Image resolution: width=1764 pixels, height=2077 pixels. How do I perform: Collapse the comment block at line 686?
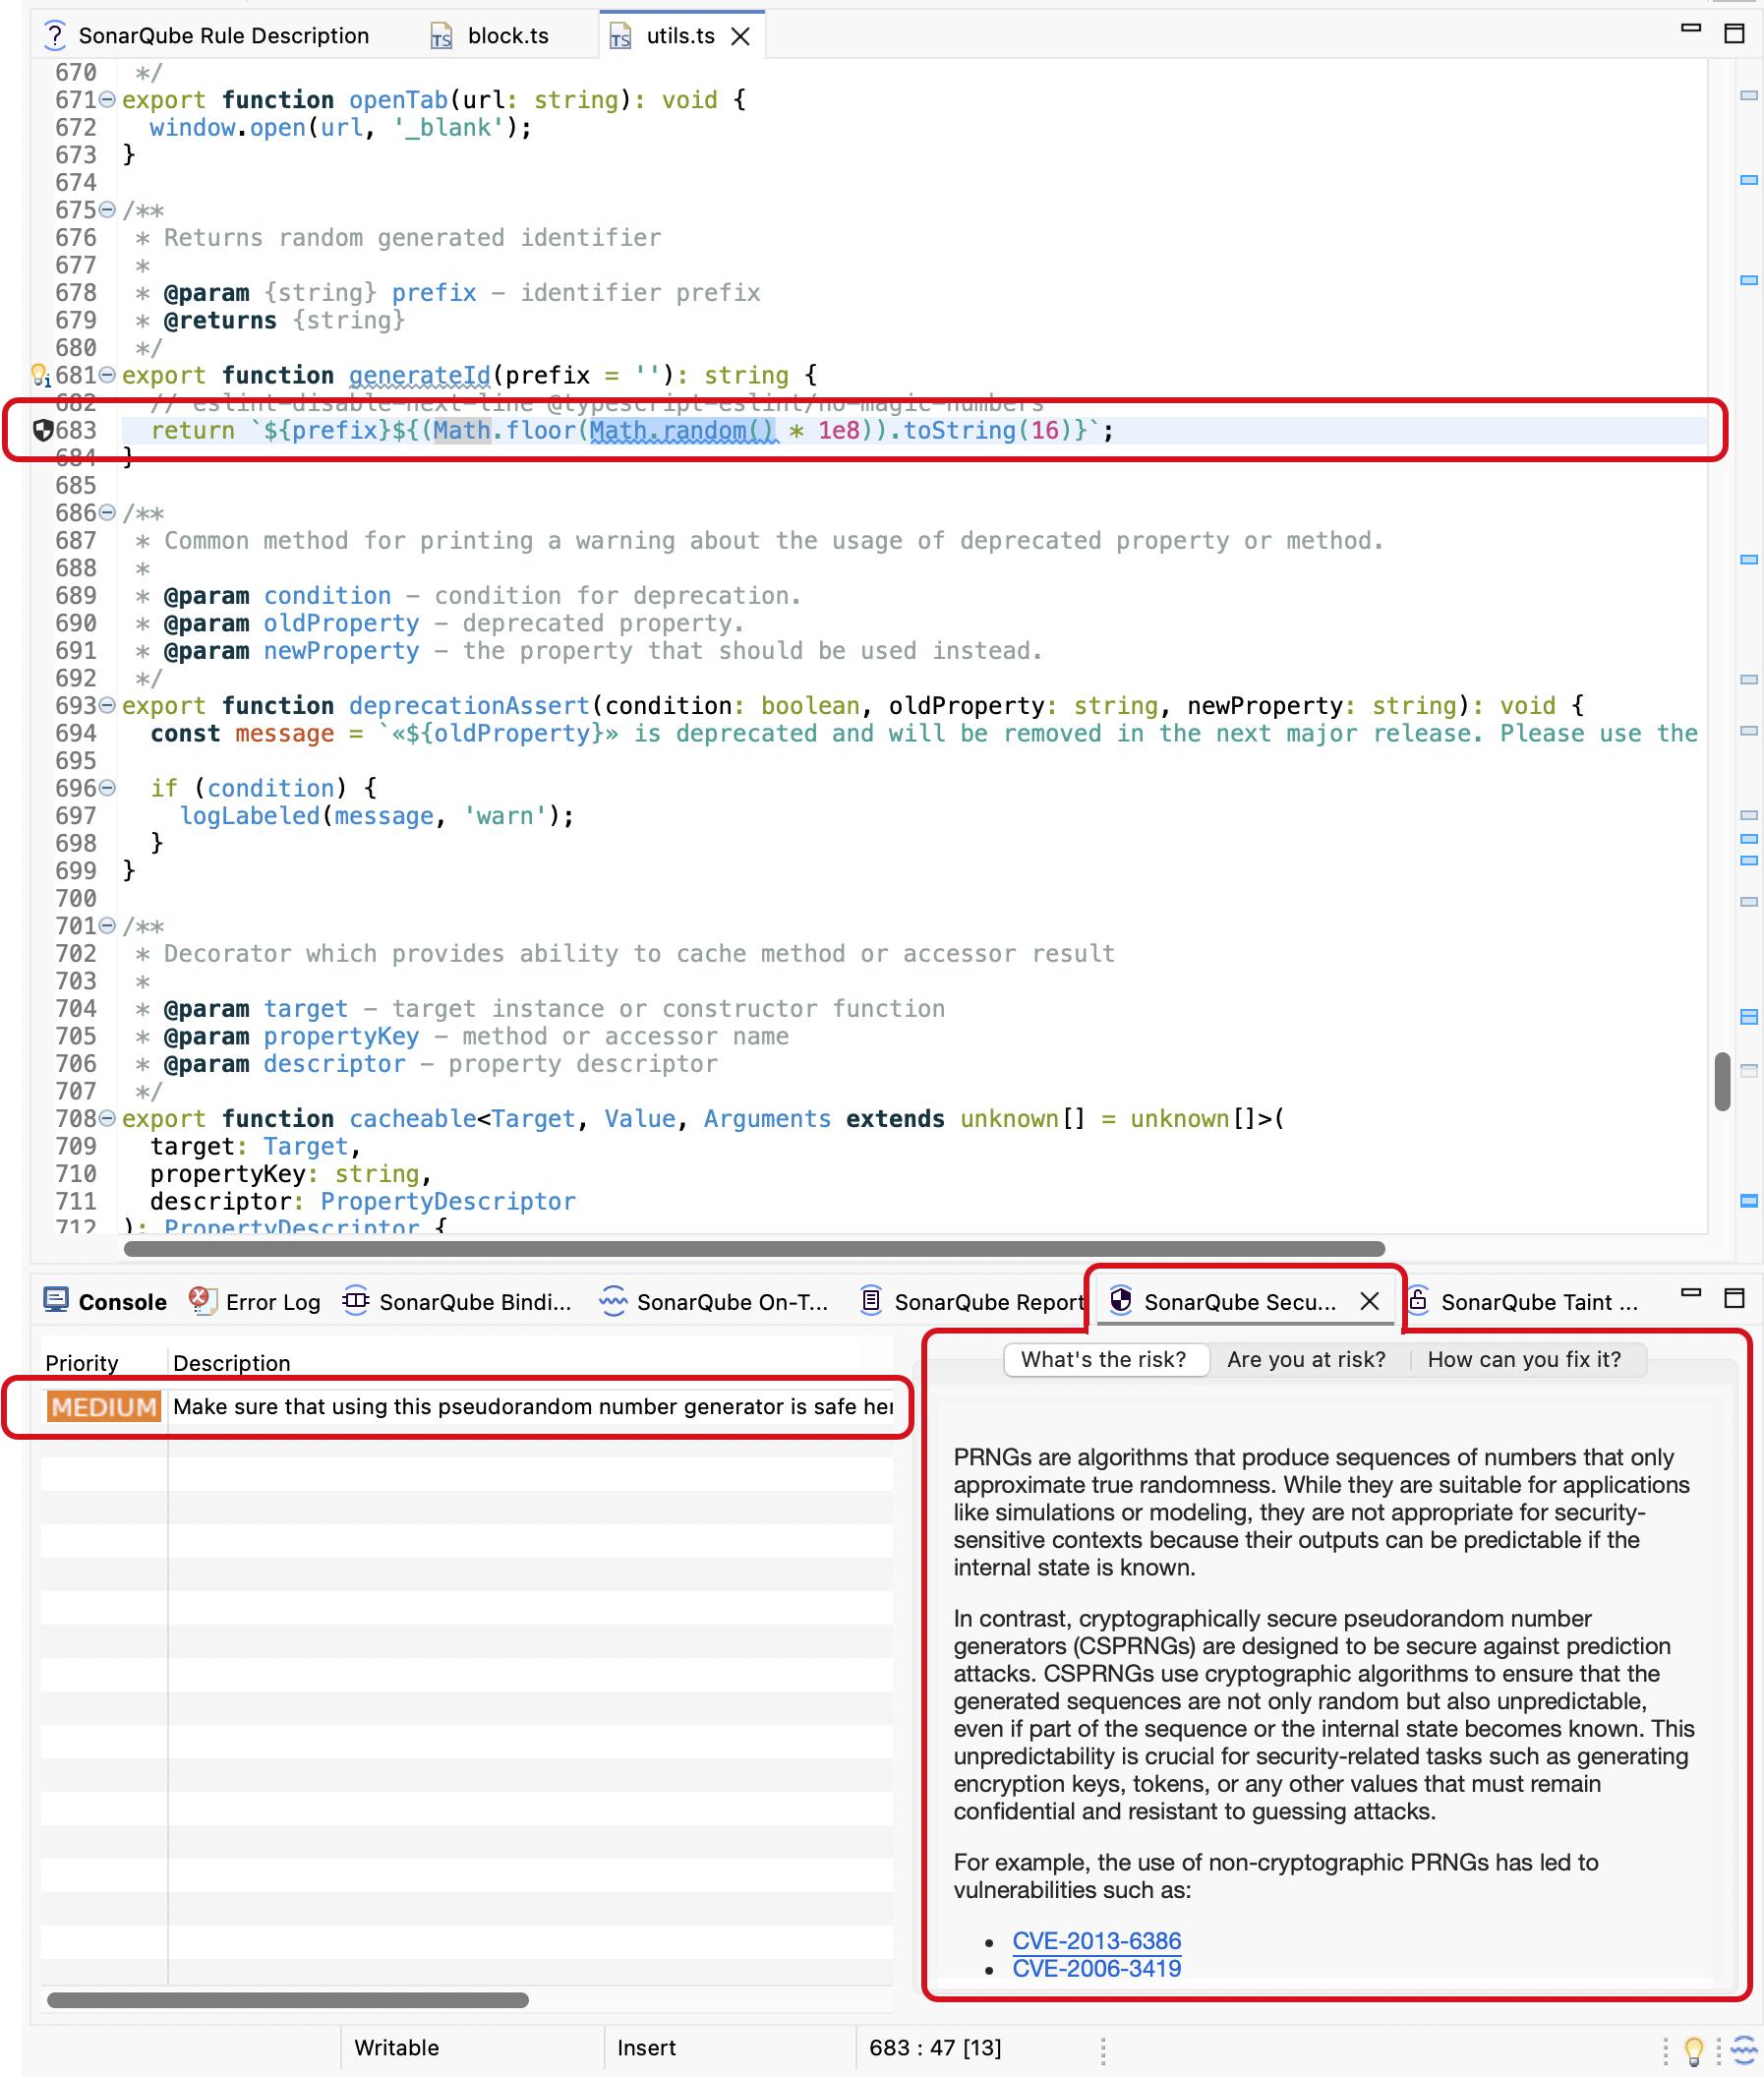[107, 512]
